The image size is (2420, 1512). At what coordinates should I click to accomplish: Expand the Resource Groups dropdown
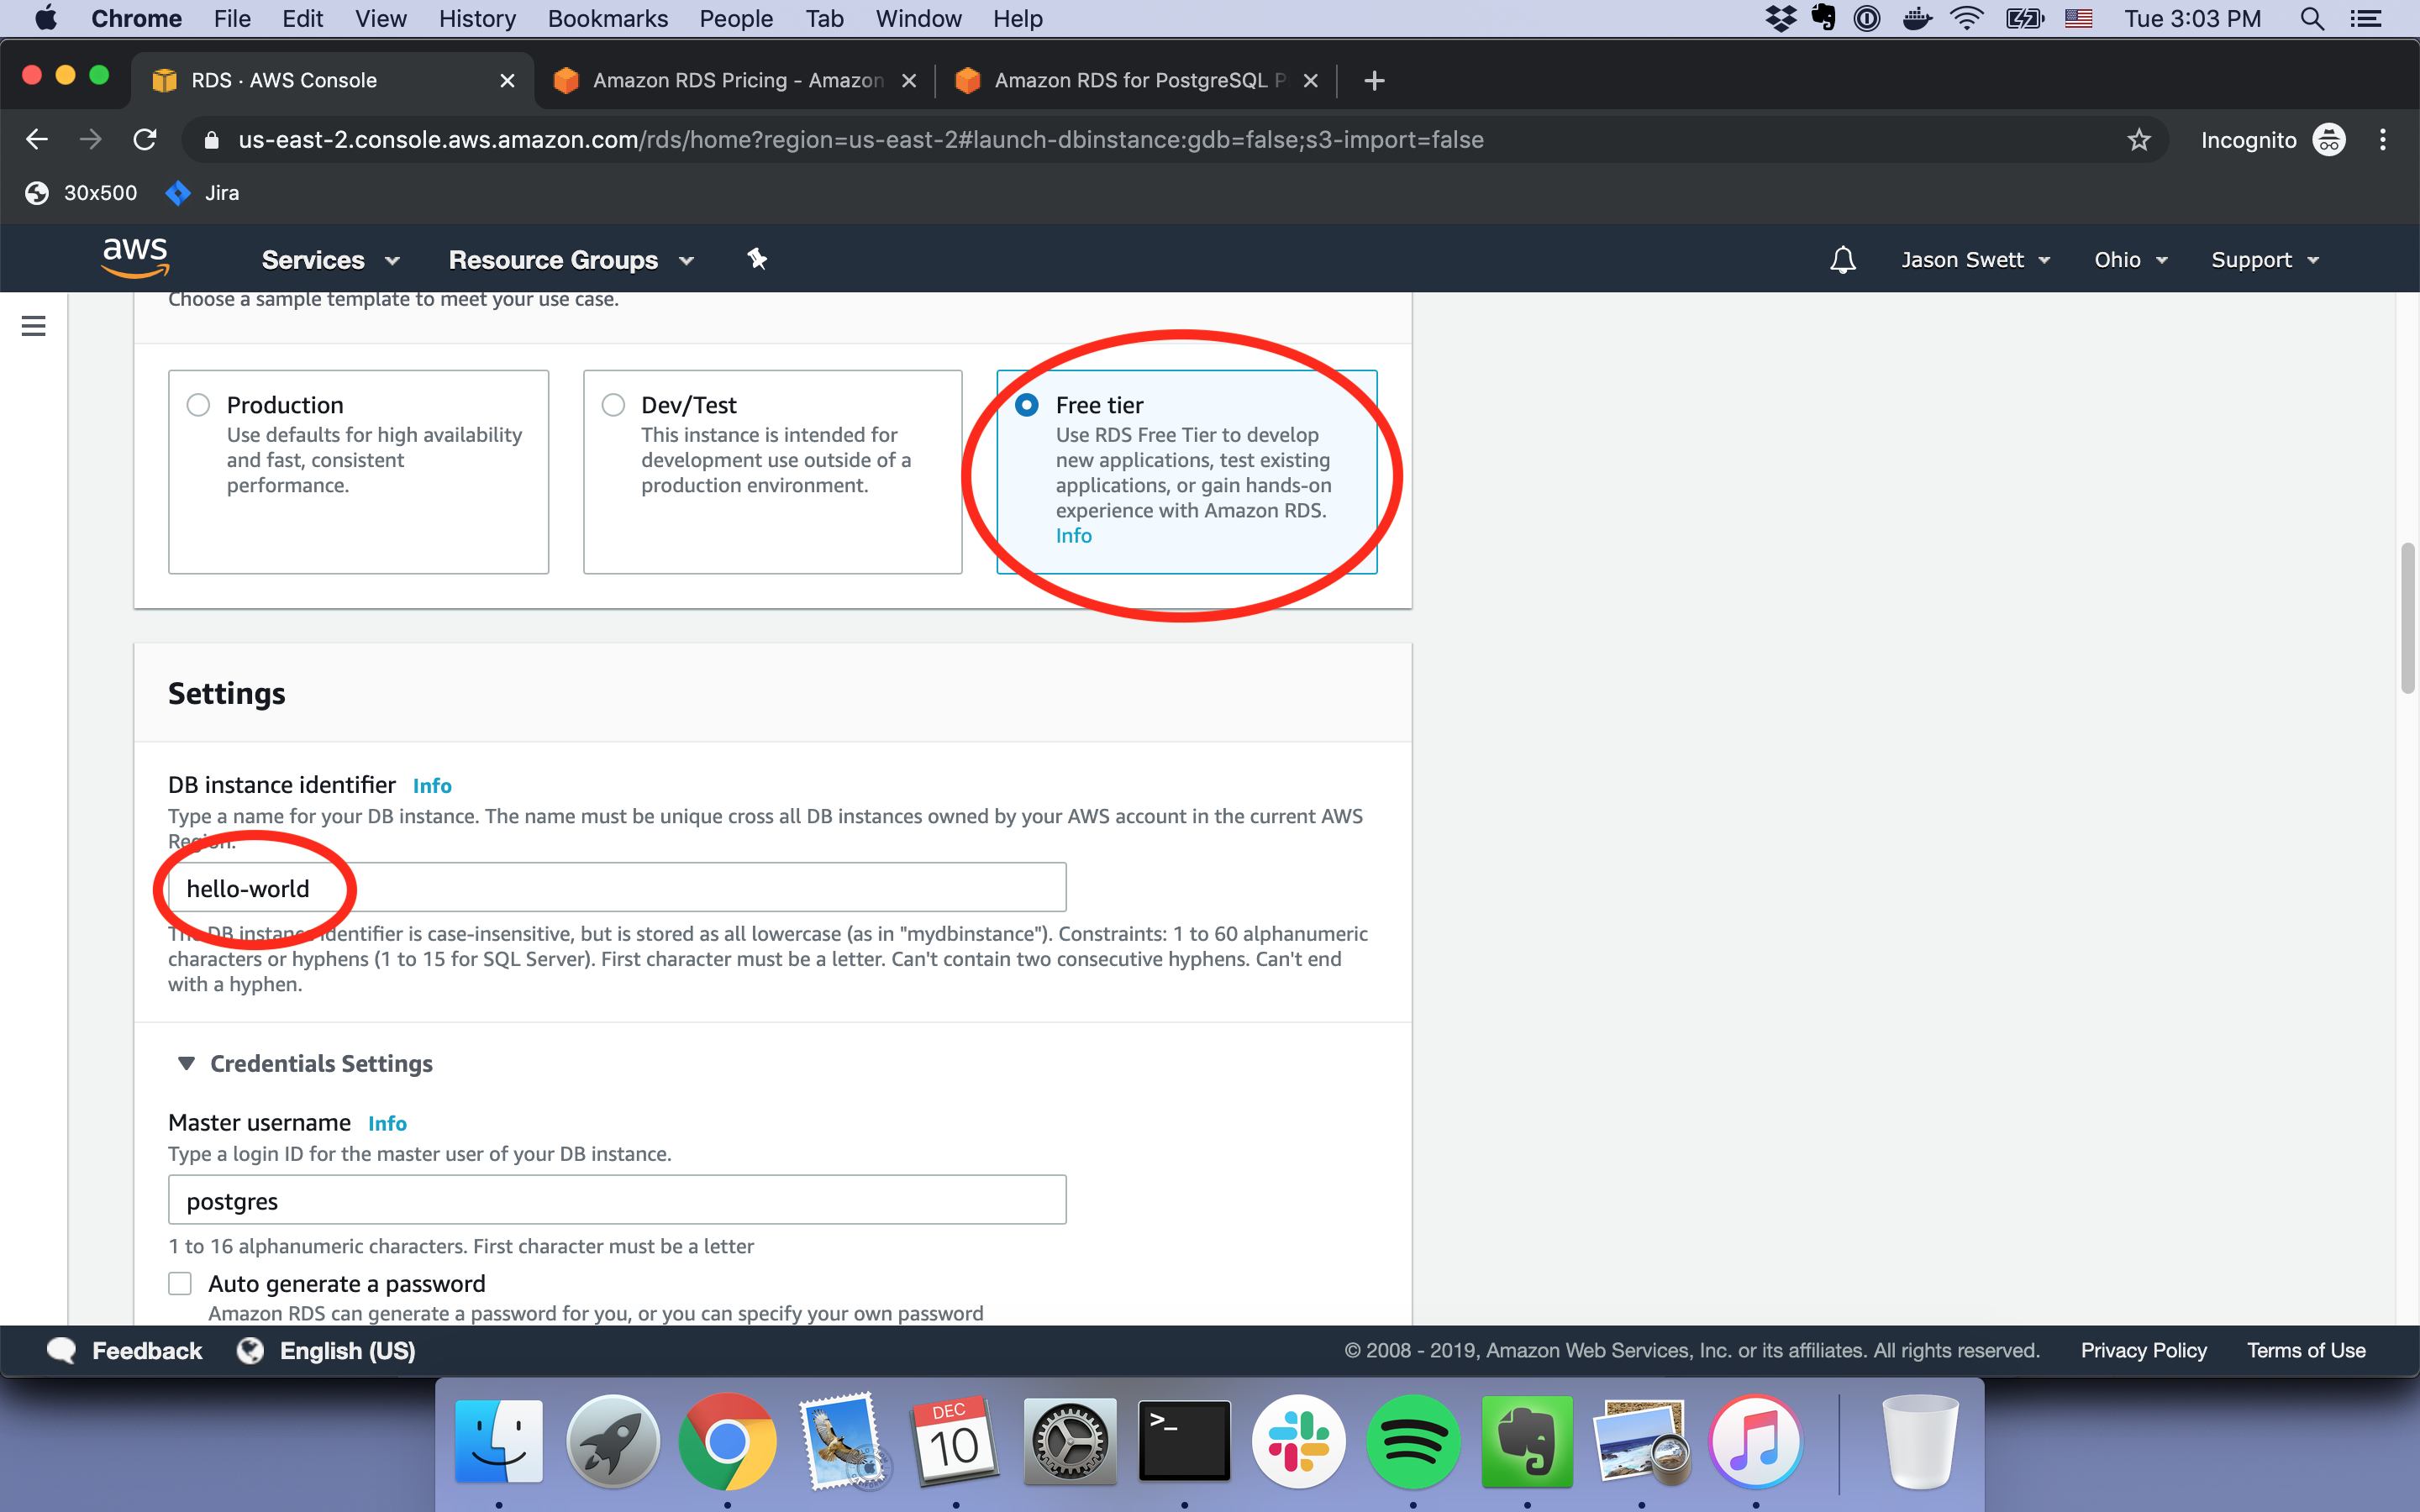tap(571, 260)
